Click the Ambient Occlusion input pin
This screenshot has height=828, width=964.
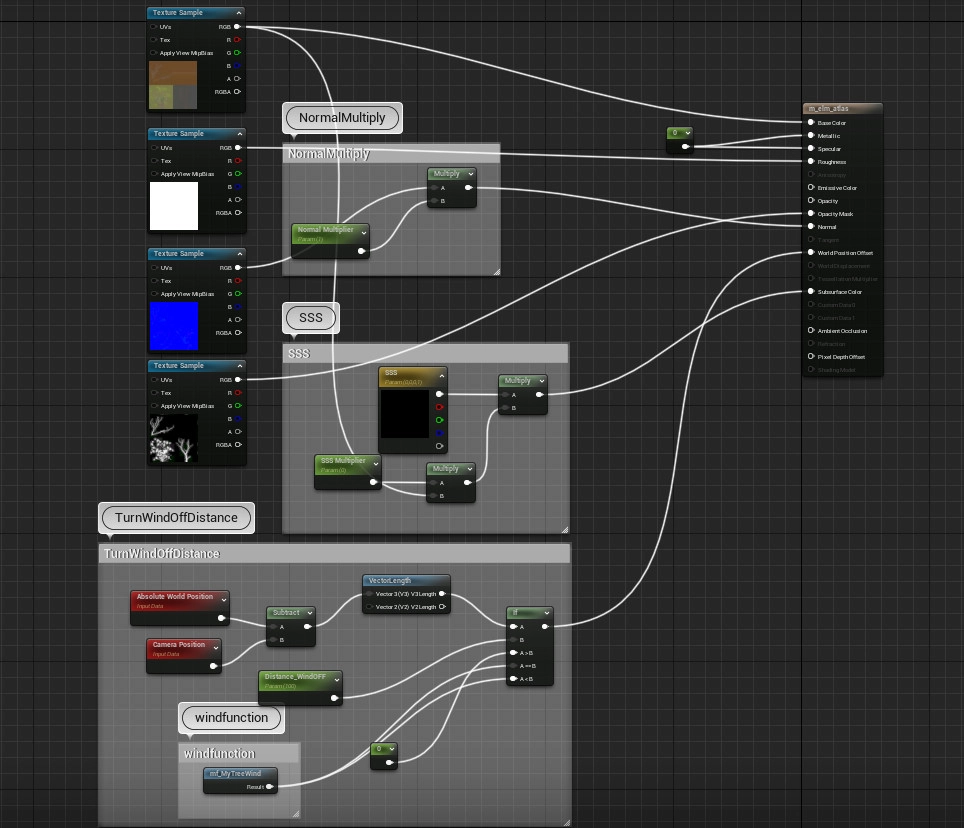pos(811,331)
